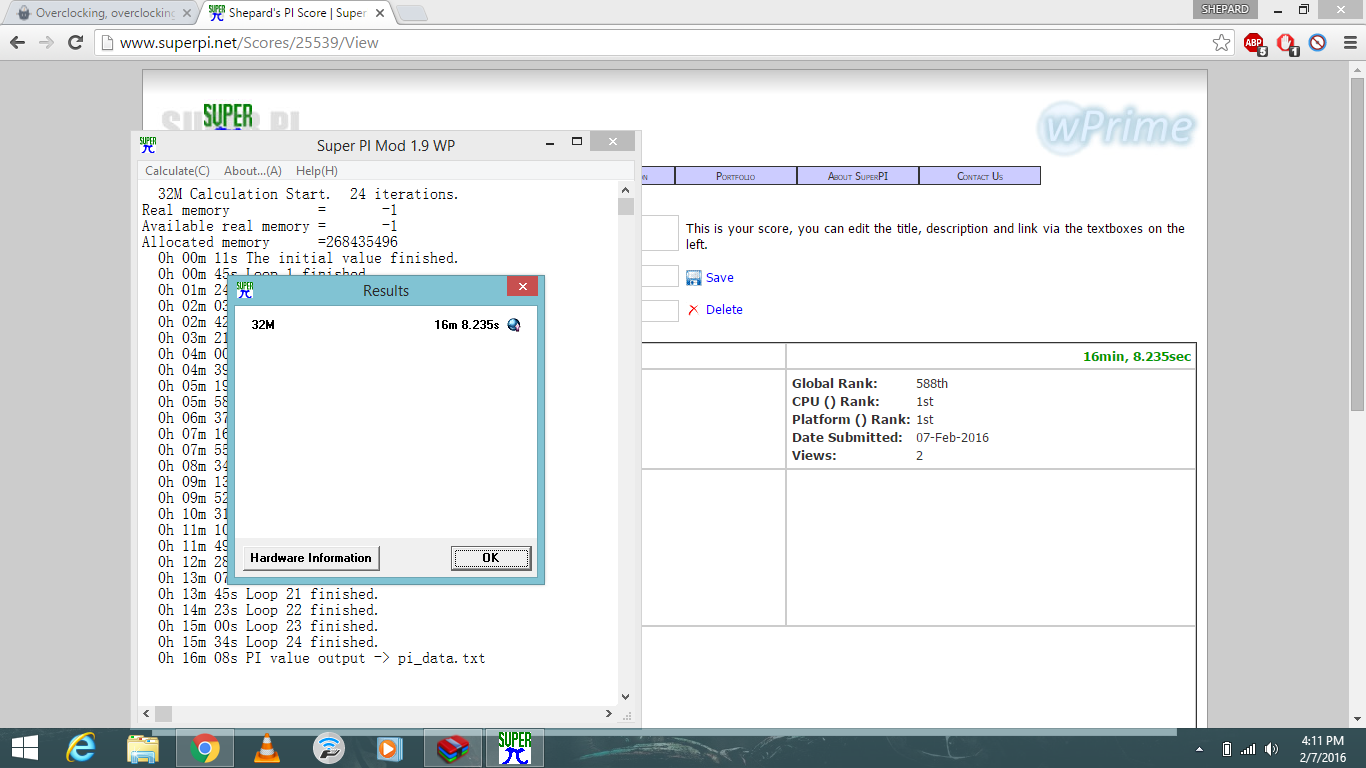This screenshot has width=1366, height=768.
Task: Open a new browser tab
Action: coord(412,13)
